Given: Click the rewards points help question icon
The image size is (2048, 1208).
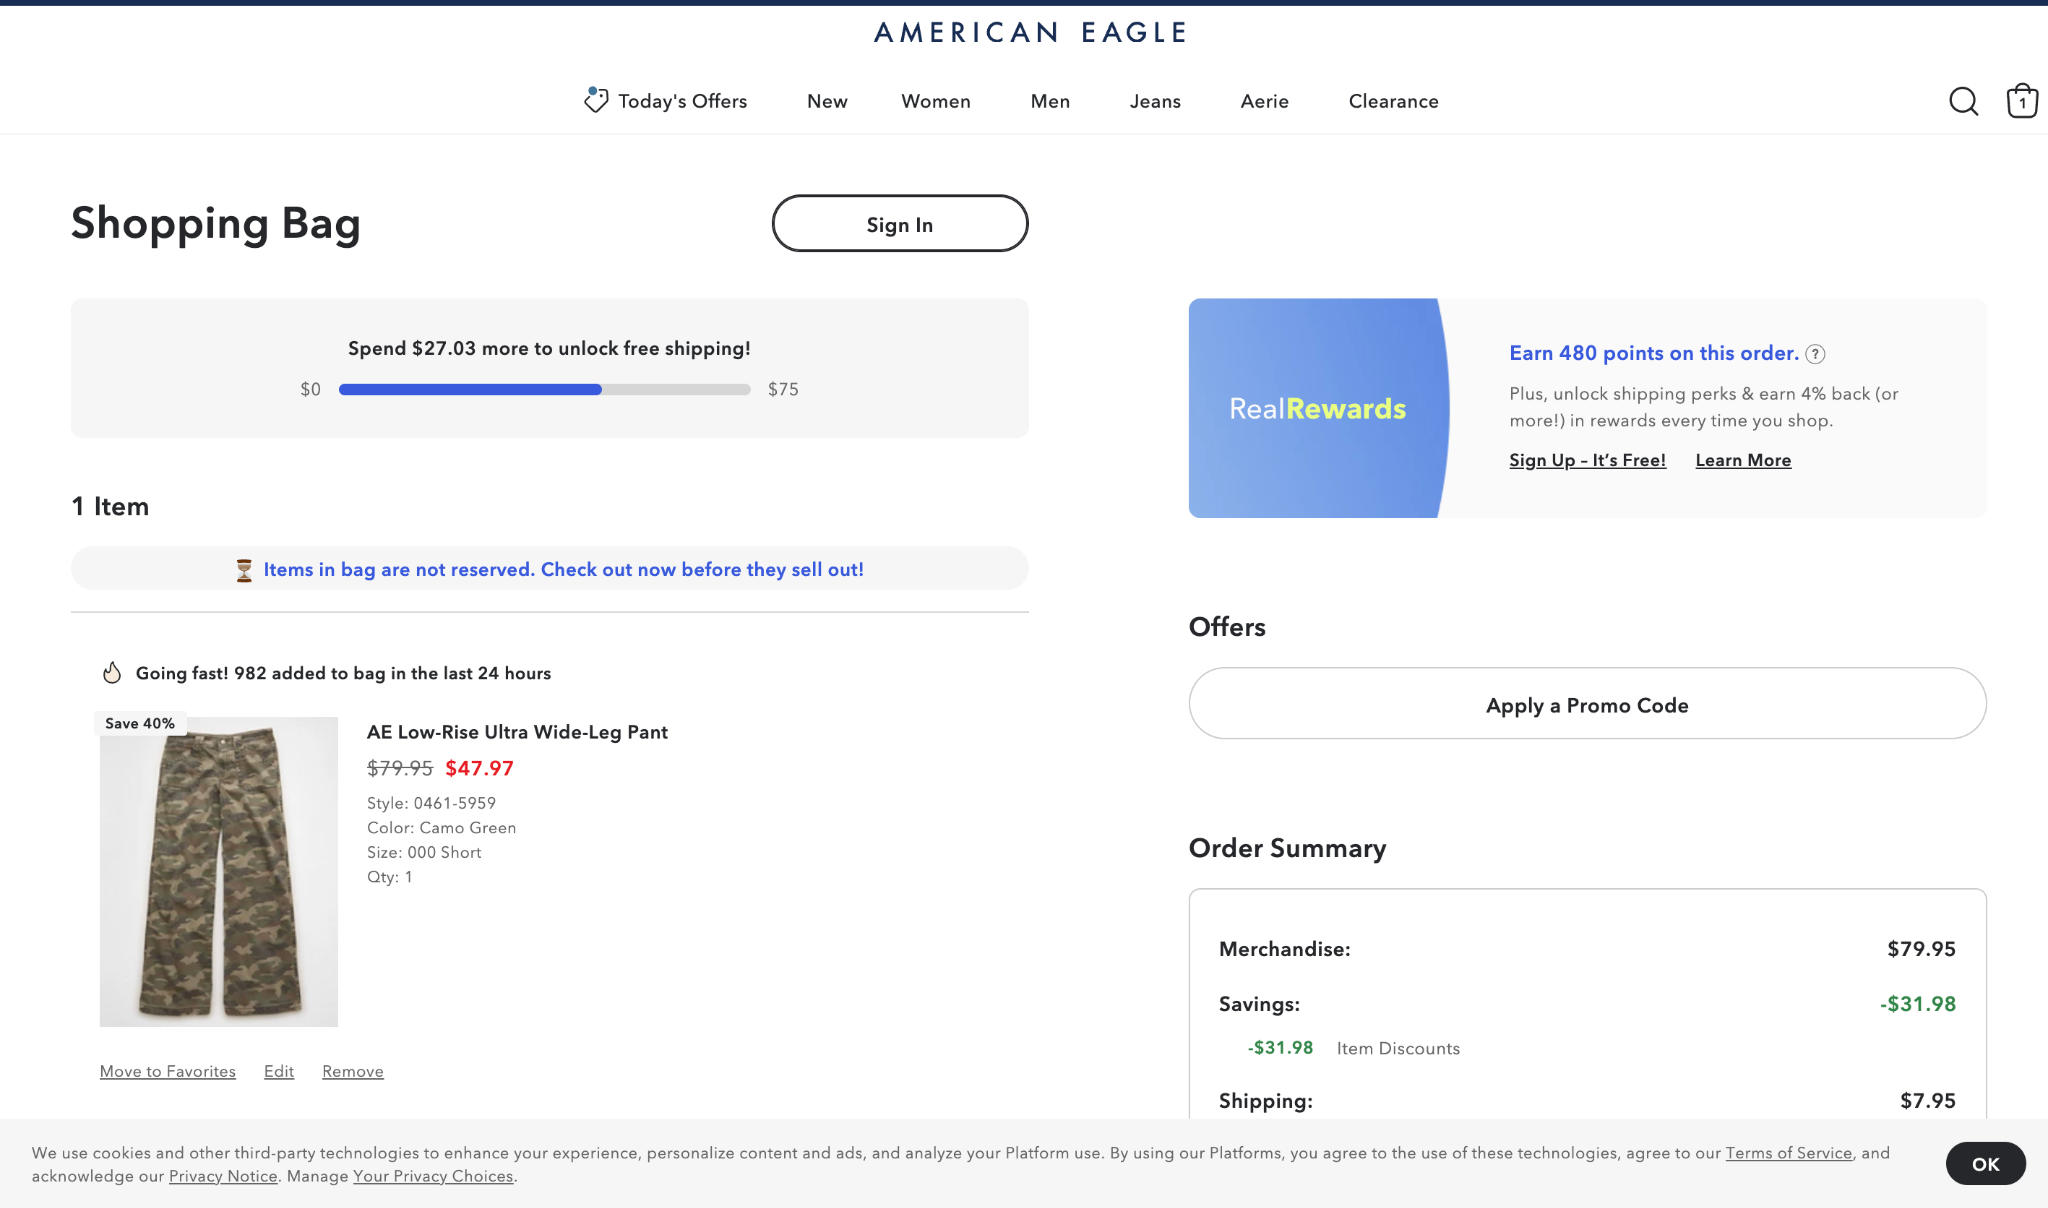Looking at the screenshot, I should [1815, 354].
